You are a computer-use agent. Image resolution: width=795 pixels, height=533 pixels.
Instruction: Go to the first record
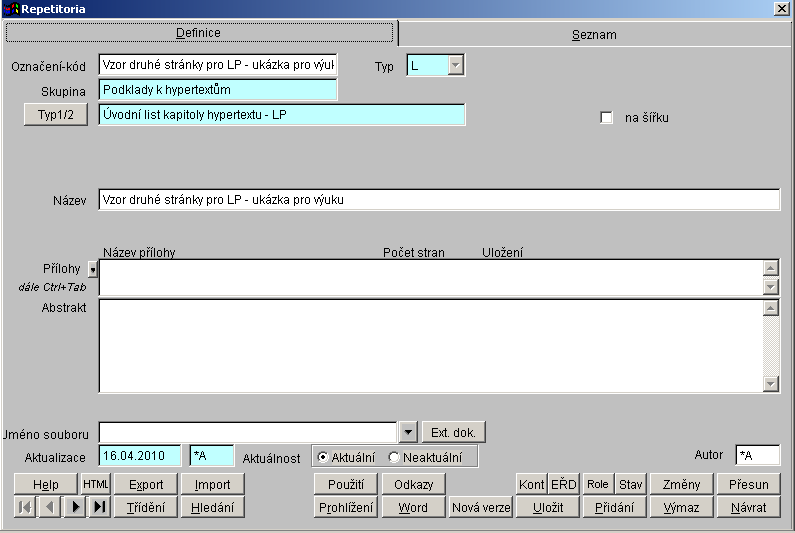tap(24, 507)
